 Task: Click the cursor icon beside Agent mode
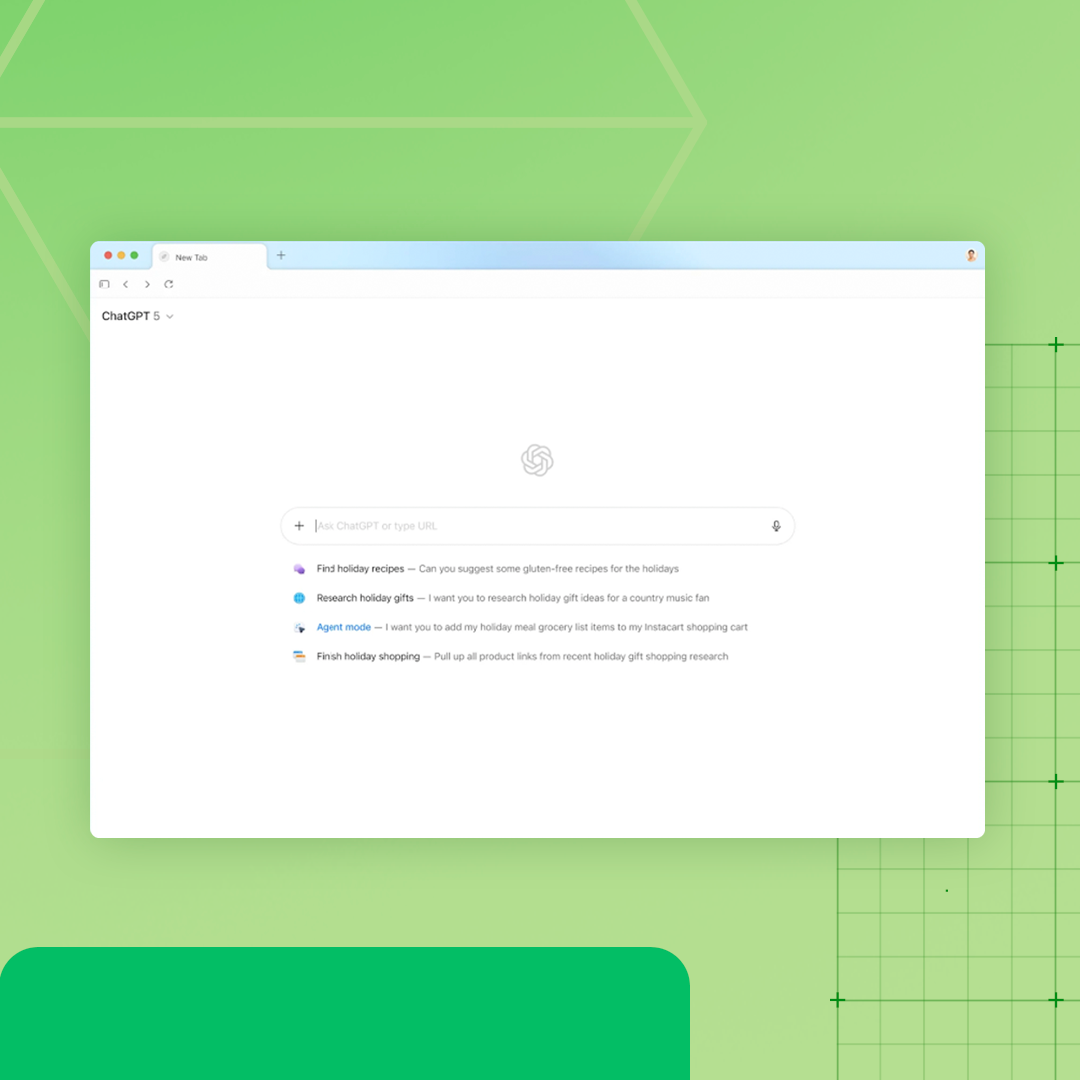(300, 627)
